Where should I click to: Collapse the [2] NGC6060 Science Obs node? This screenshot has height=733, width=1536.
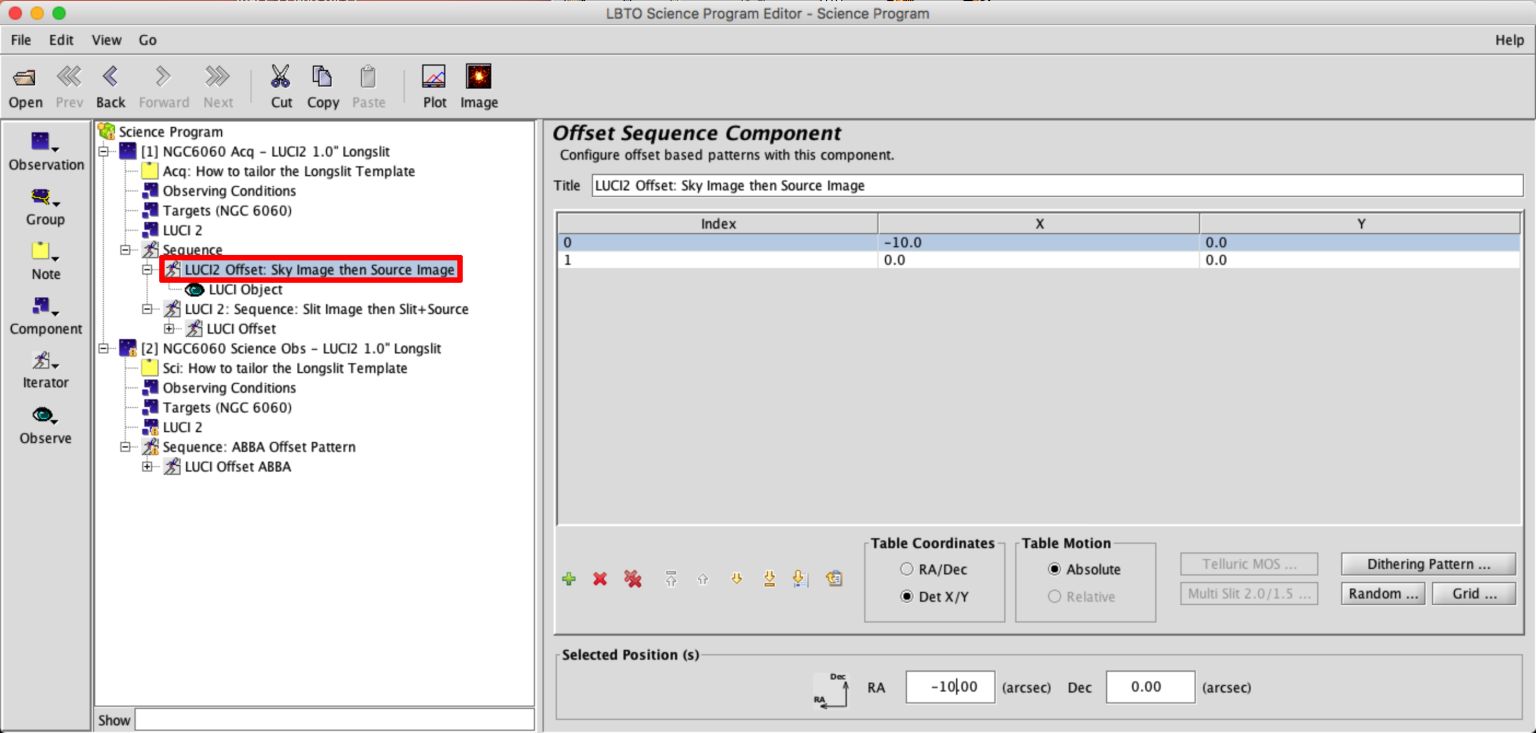click(103, 348)
